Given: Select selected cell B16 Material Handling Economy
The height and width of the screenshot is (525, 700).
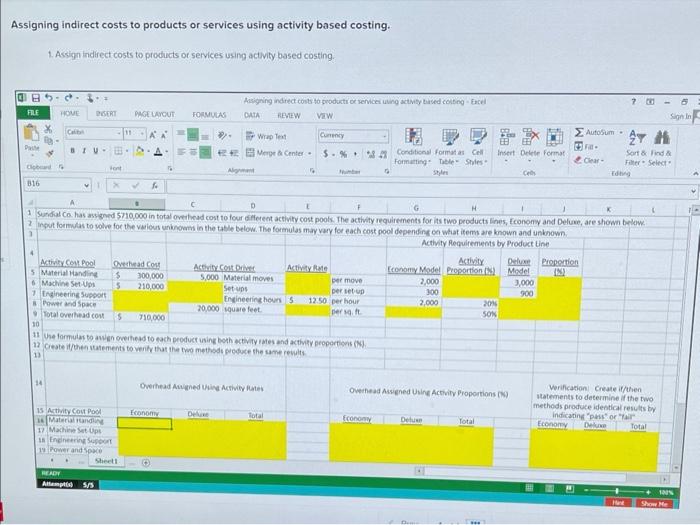Looking at the screenshot, I should (x=144, y=423).
